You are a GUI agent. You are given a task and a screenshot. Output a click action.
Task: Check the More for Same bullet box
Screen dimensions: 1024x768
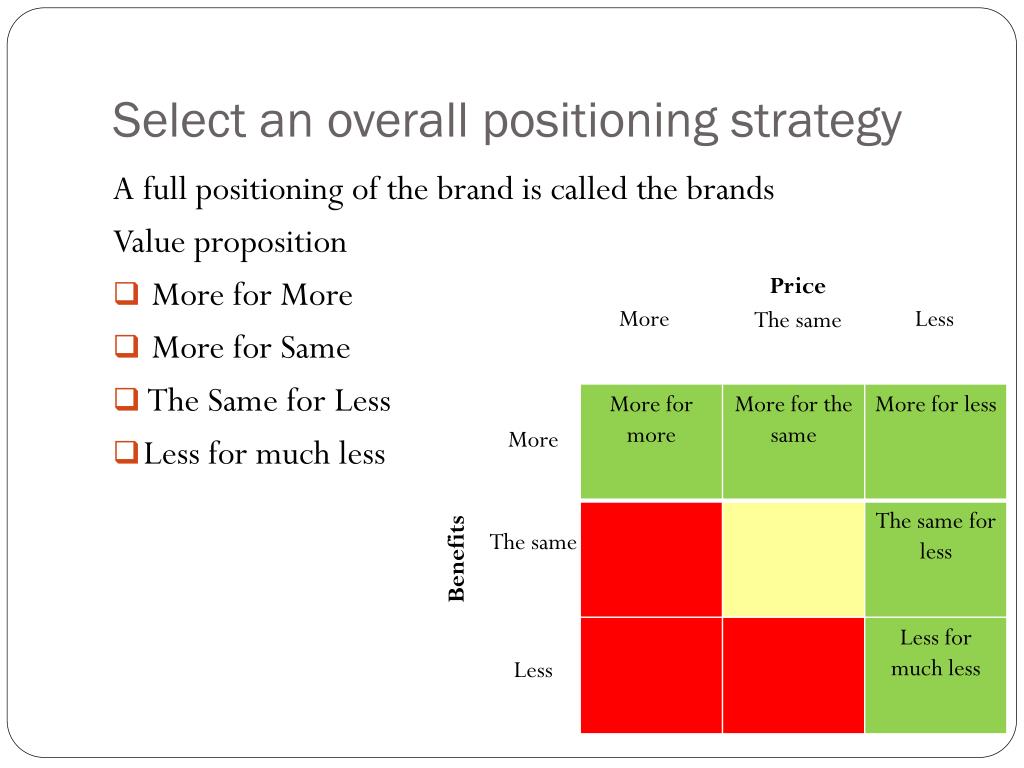pyautogui.click(x=126, y=346)
